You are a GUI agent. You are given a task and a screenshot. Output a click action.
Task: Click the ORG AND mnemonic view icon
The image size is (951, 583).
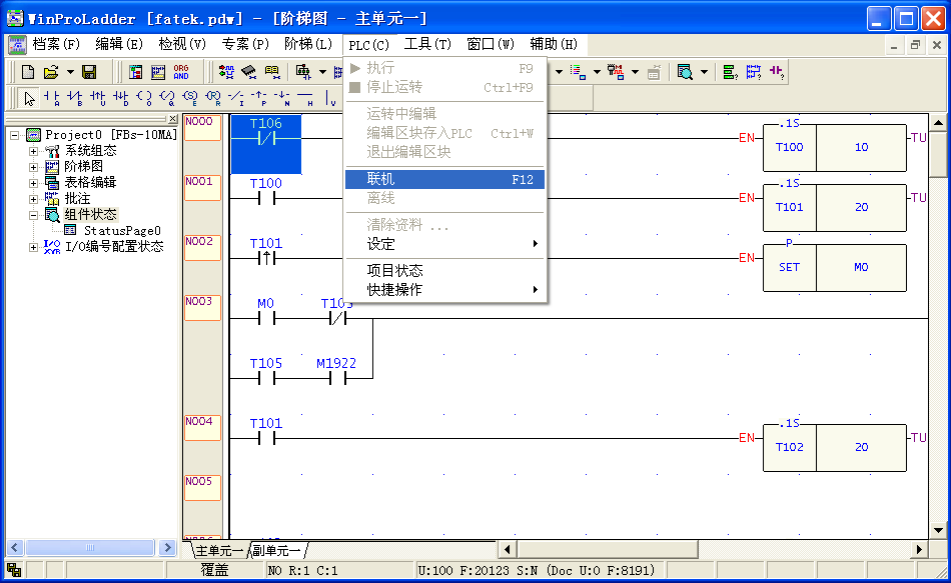pos(181,72)
